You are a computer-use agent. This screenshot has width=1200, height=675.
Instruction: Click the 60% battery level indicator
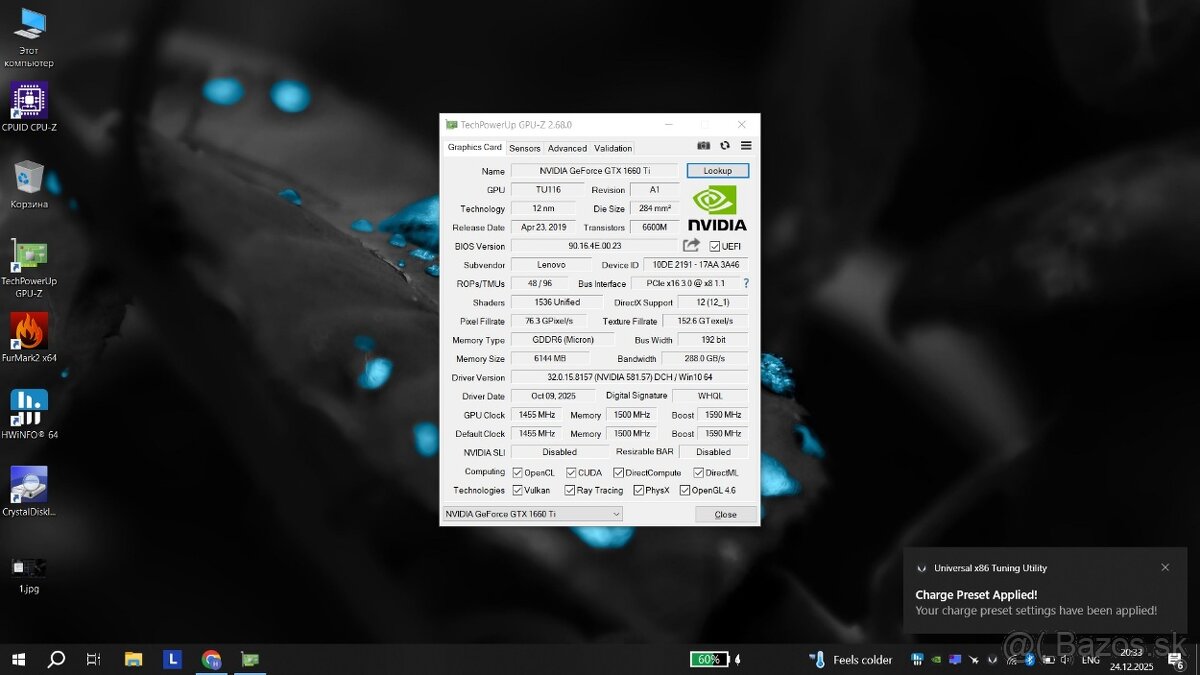point(709,659)
